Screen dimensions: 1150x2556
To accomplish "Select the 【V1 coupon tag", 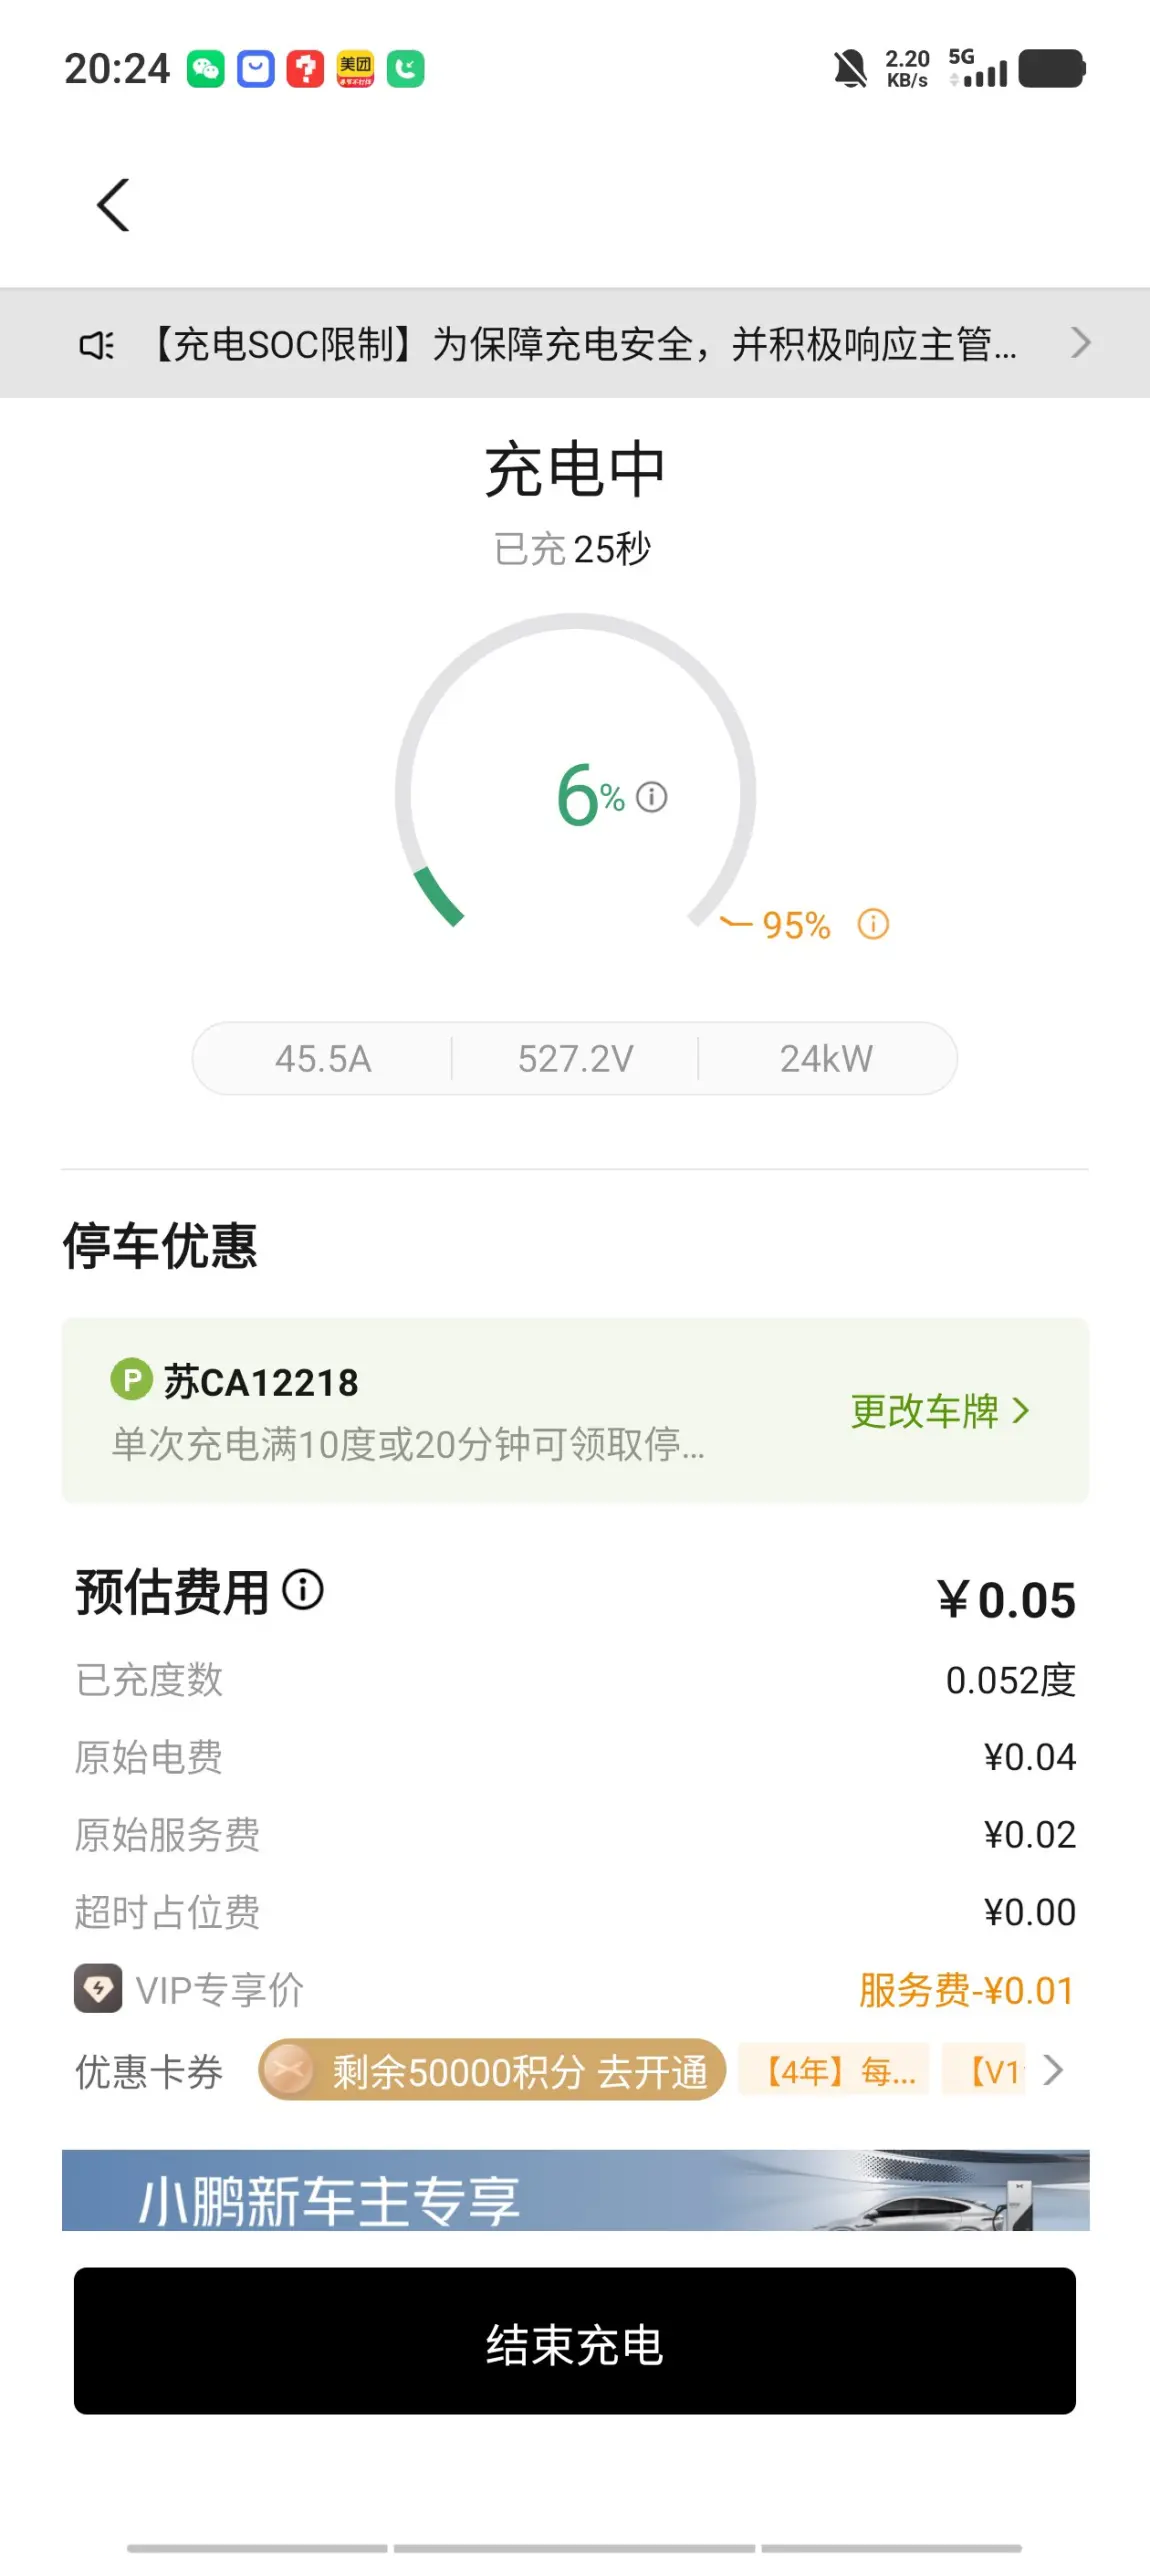I will (x=984, y=2069).
